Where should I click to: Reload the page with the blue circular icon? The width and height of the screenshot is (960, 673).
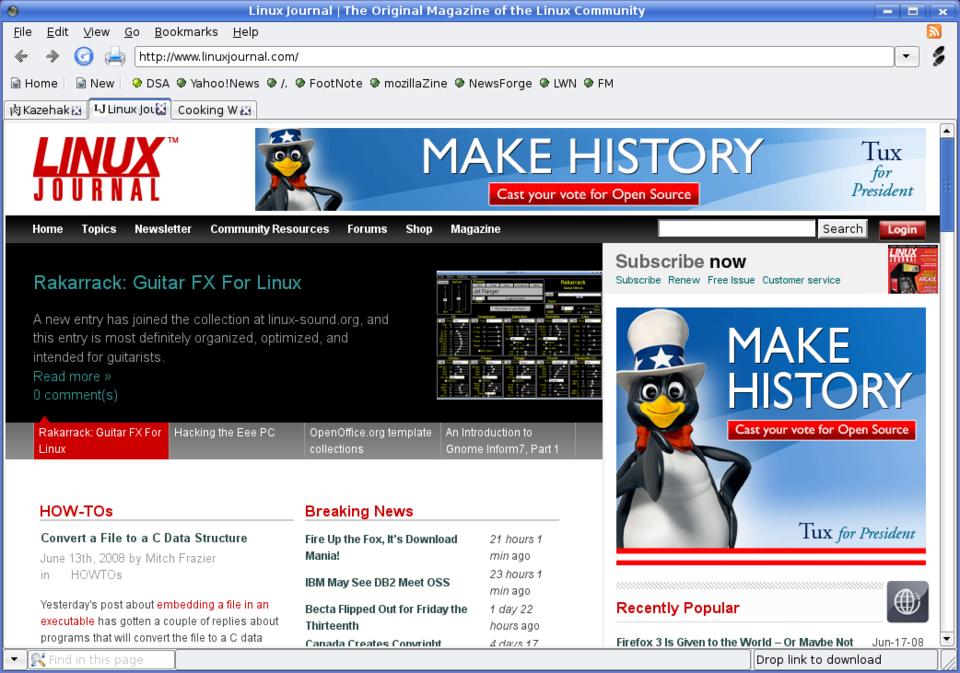pyautogui.click(x=84, y=56)
